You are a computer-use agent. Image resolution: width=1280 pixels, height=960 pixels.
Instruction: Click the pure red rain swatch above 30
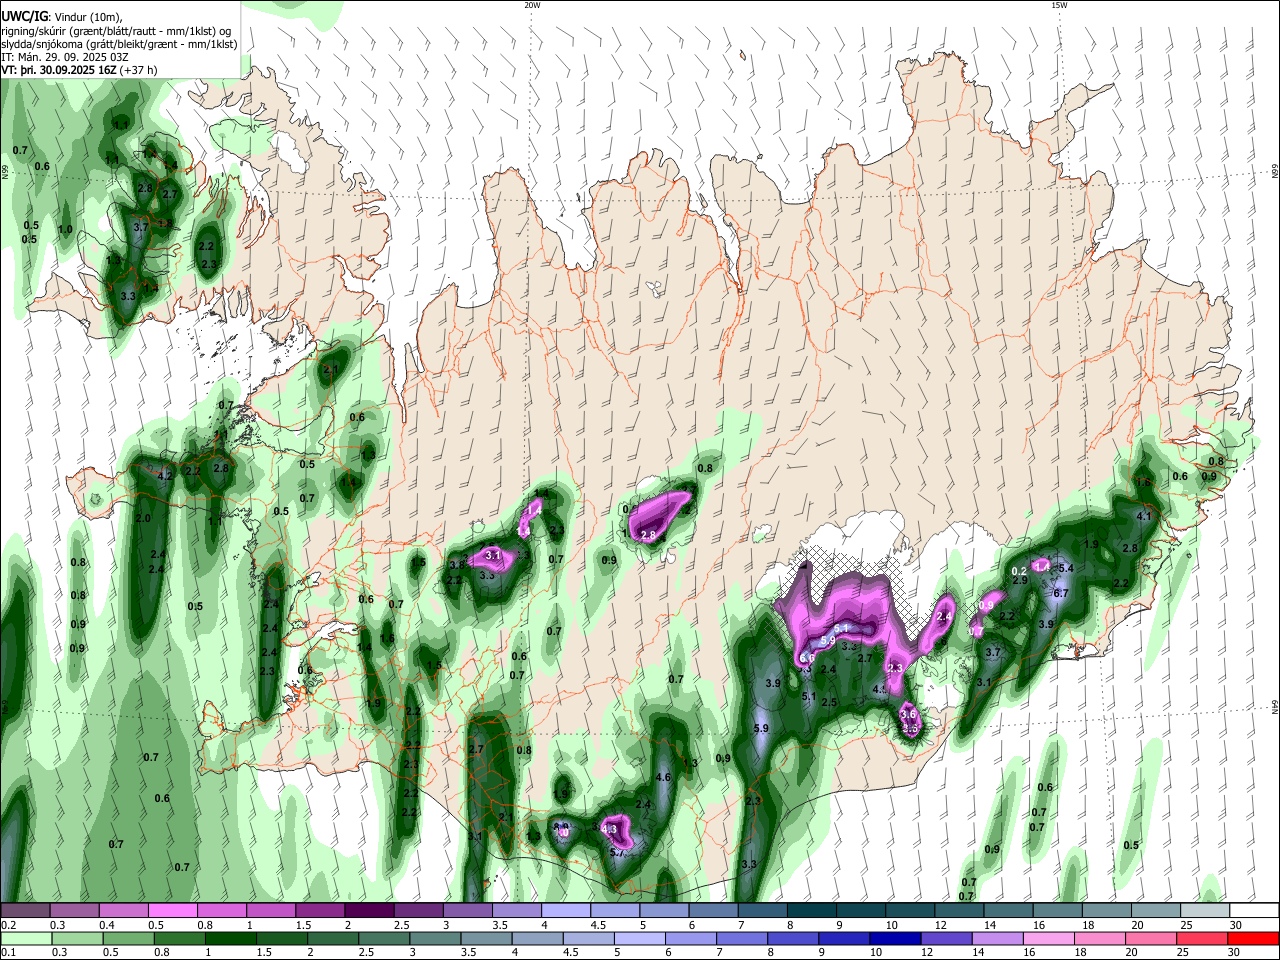pyautogui.click(x=1252, y=938)
